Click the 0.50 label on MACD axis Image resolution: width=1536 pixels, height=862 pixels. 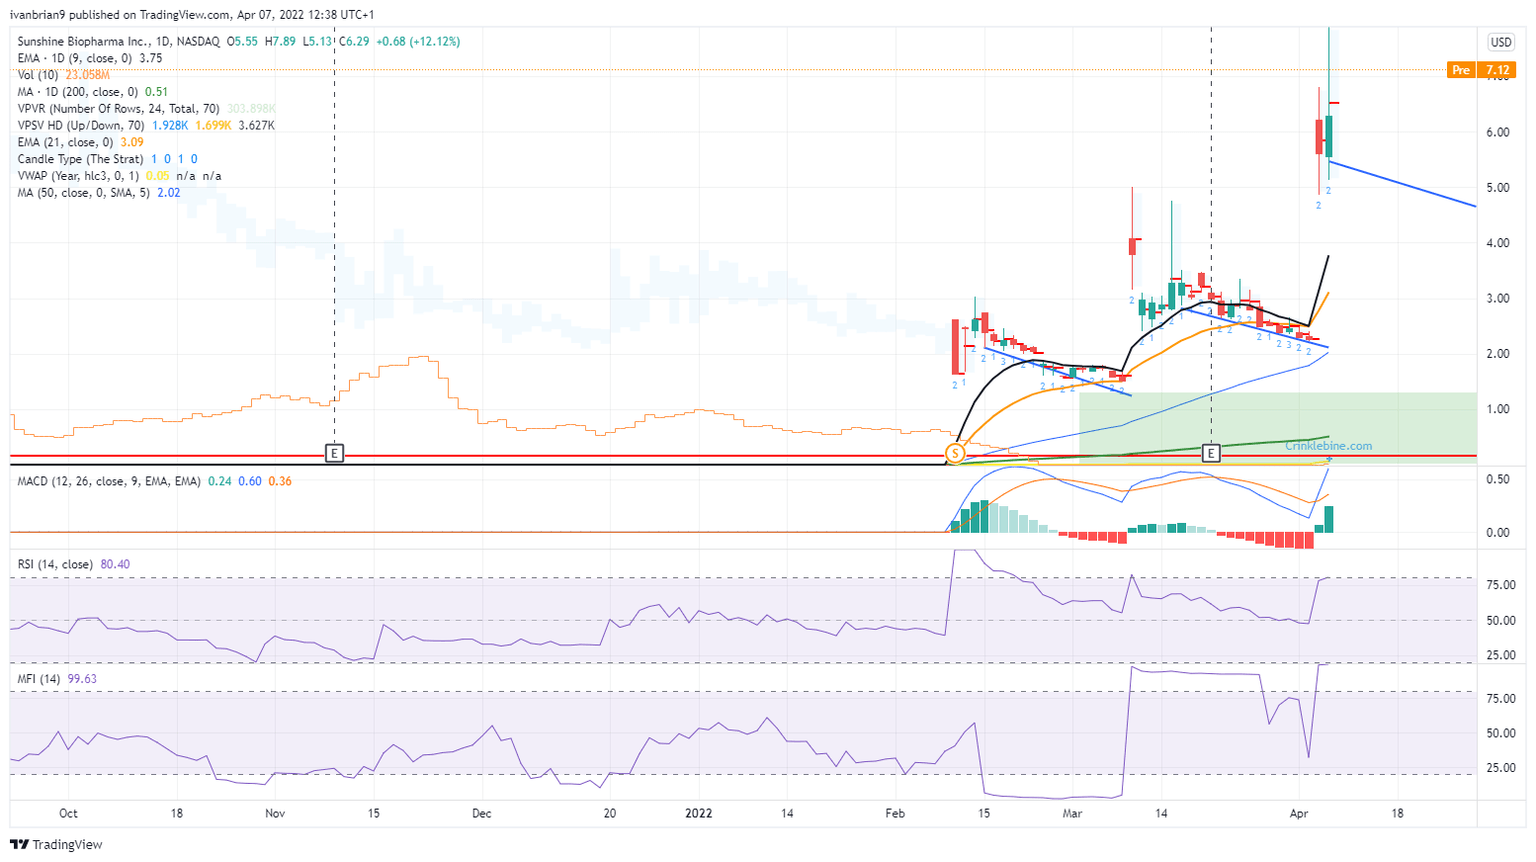point(1497,480)
